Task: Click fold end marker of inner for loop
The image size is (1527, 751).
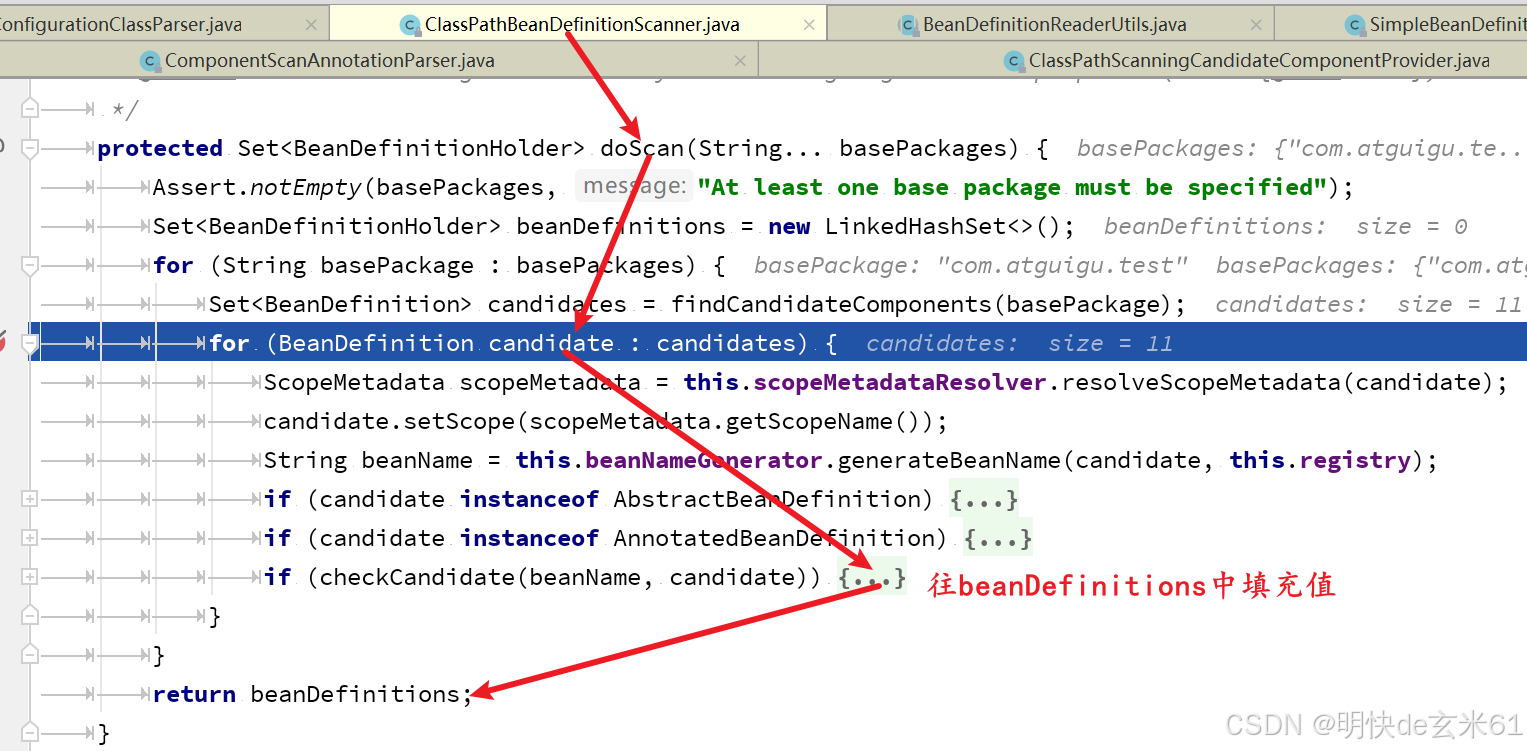Action: coord(30,616)
